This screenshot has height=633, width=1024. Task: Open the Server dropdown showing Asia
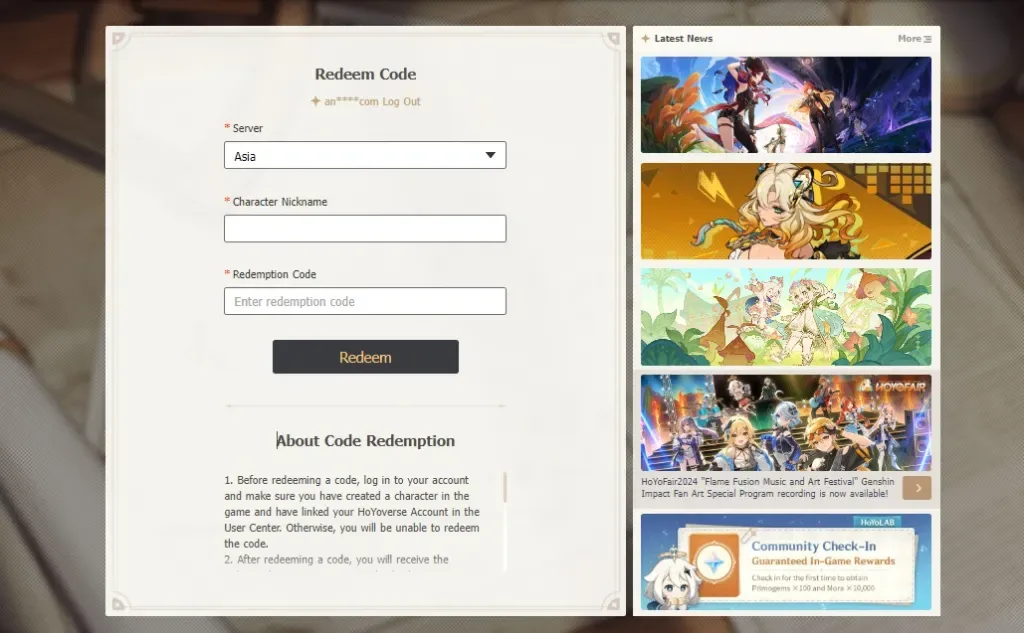[x=365, y=155]
